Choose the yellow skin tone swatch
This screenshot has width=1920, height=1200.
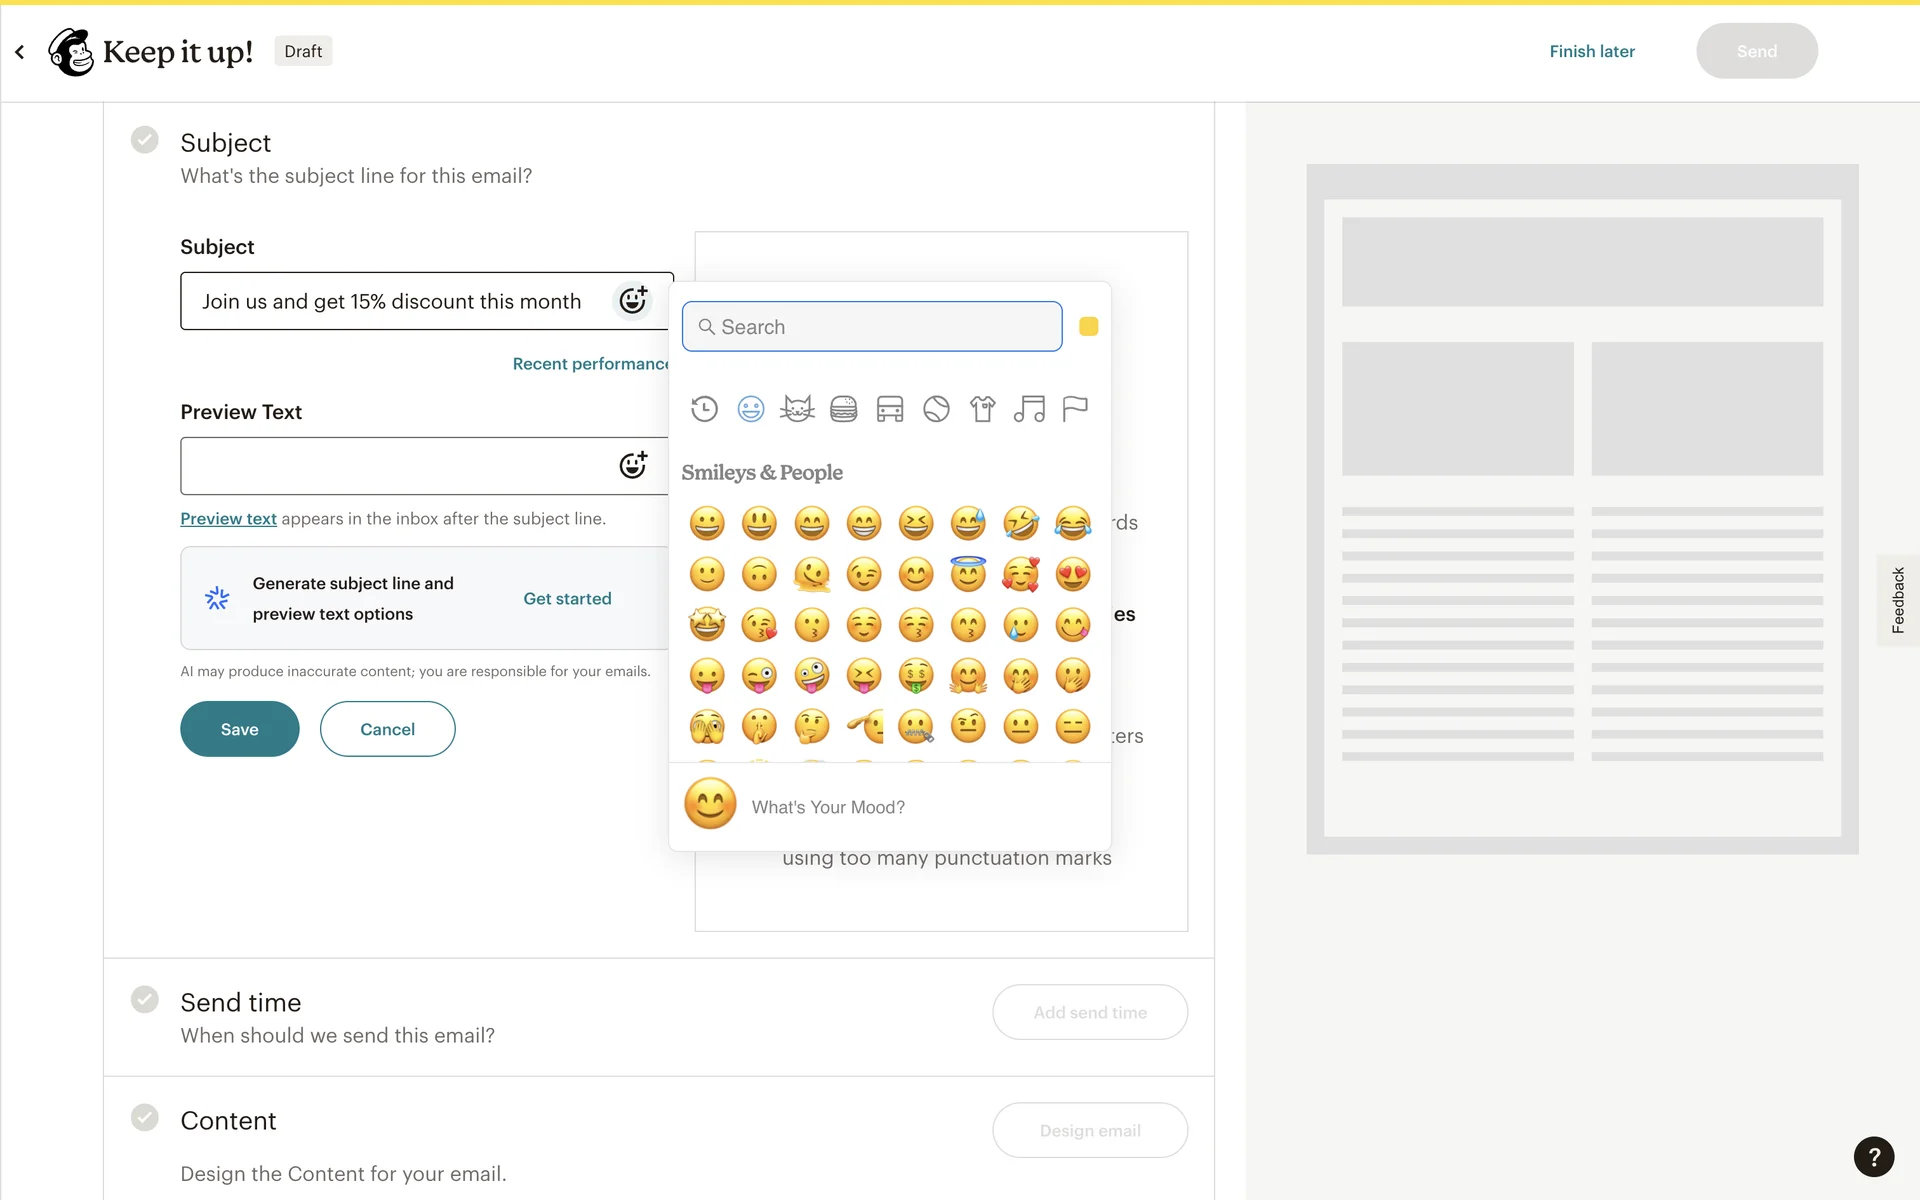[x=1088, y=327]
